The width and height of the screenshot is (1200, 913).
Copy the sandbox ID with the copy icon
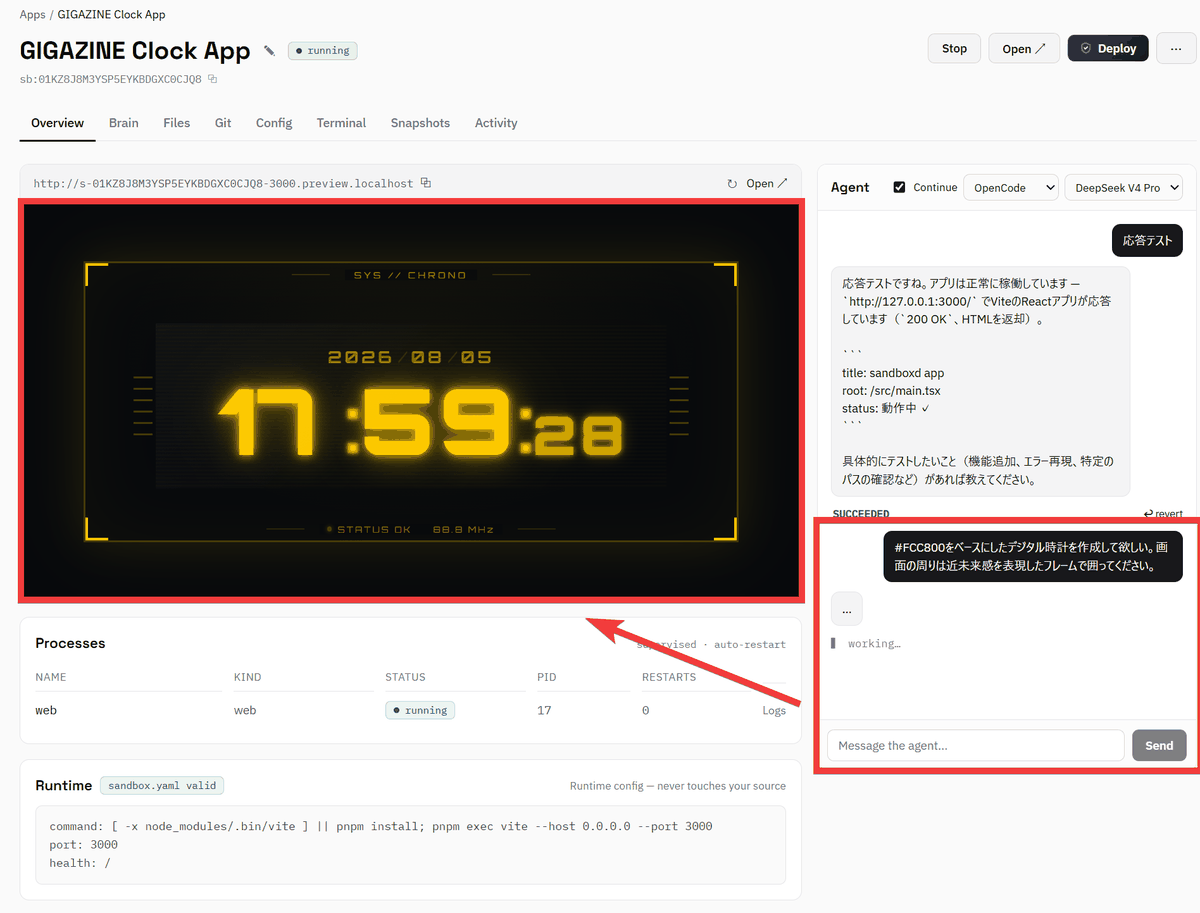212,79
